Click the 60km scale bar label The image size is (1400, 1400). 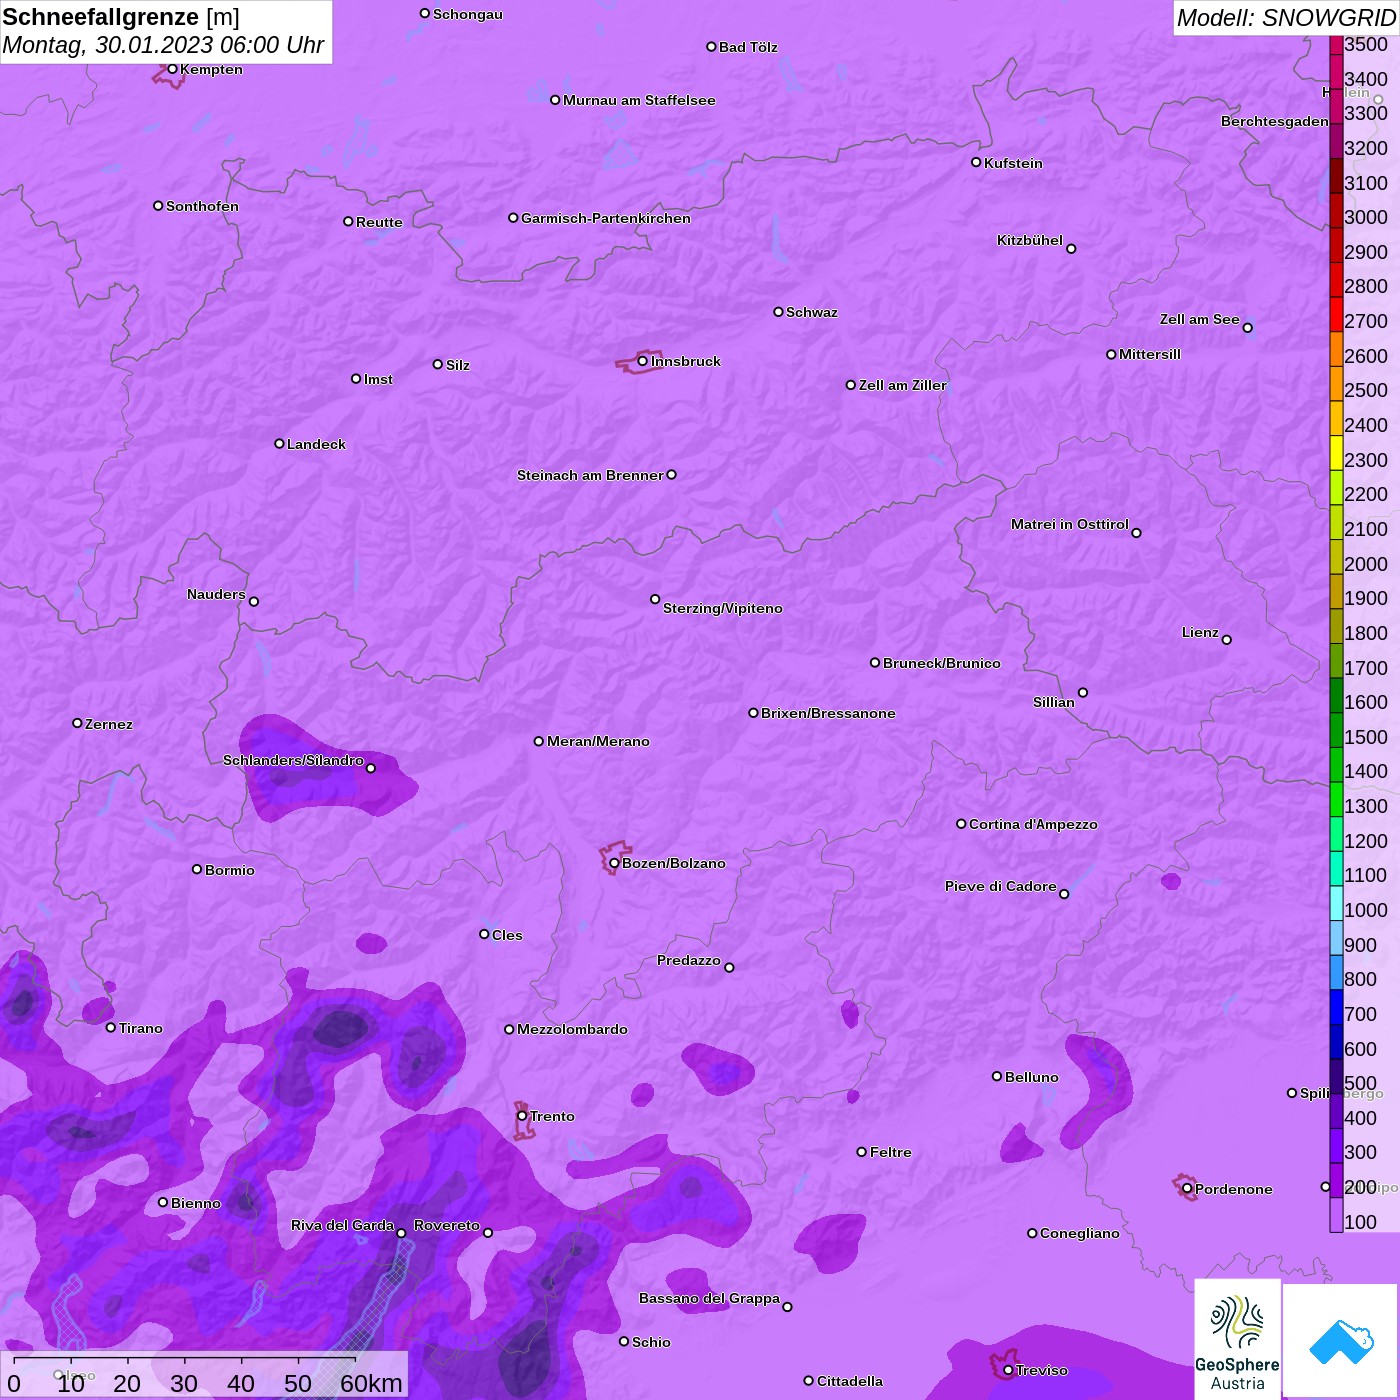[x=371, y=1383]
